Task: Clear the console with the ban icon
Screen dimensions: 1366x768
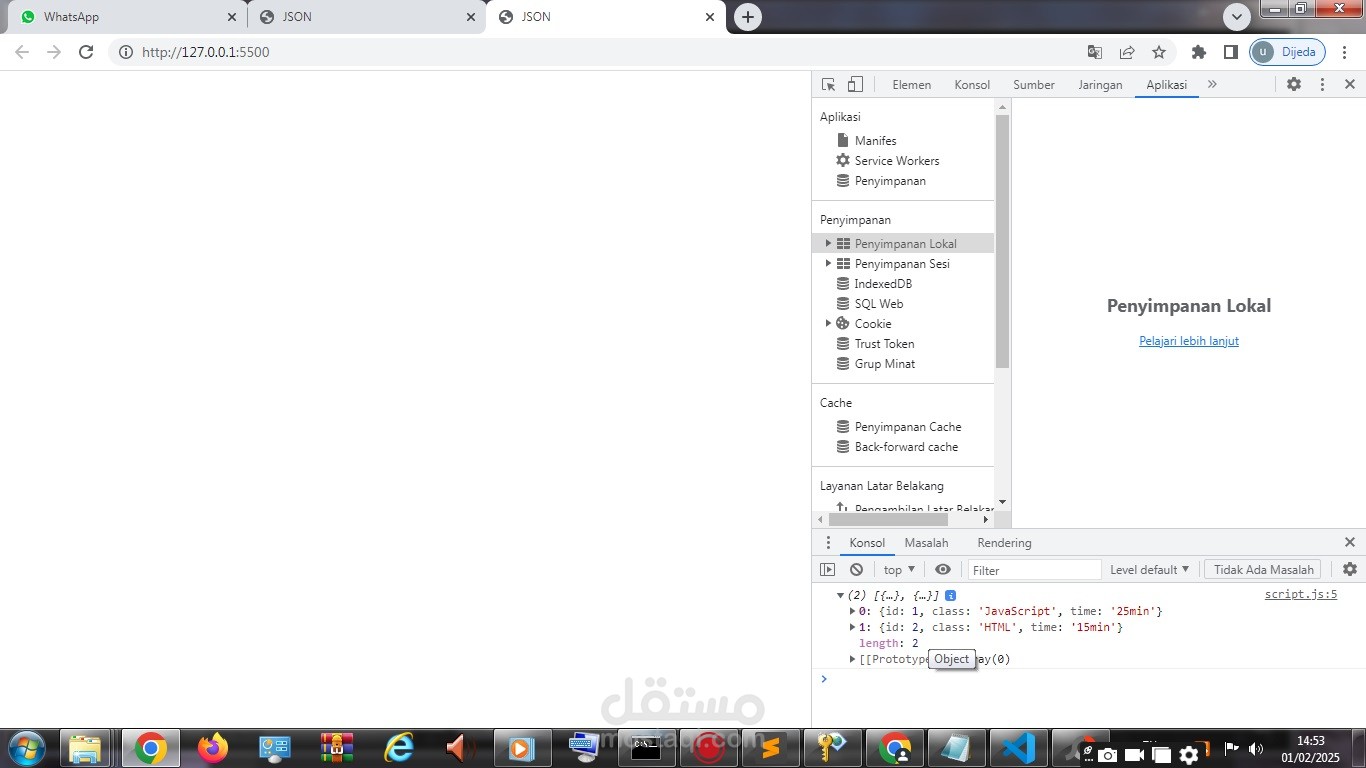Action: (x=856, y=570)
